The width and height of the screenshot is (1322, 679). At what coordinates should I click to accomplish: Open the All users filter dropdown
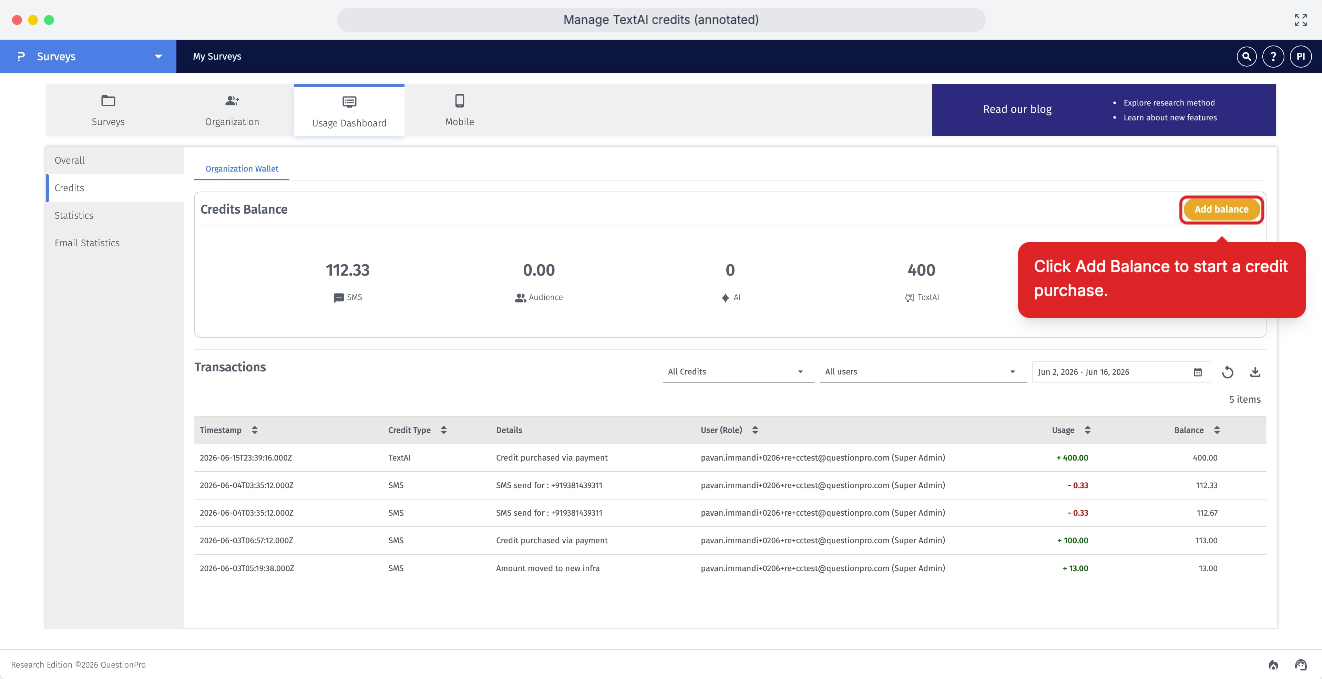tap(920, 372)
